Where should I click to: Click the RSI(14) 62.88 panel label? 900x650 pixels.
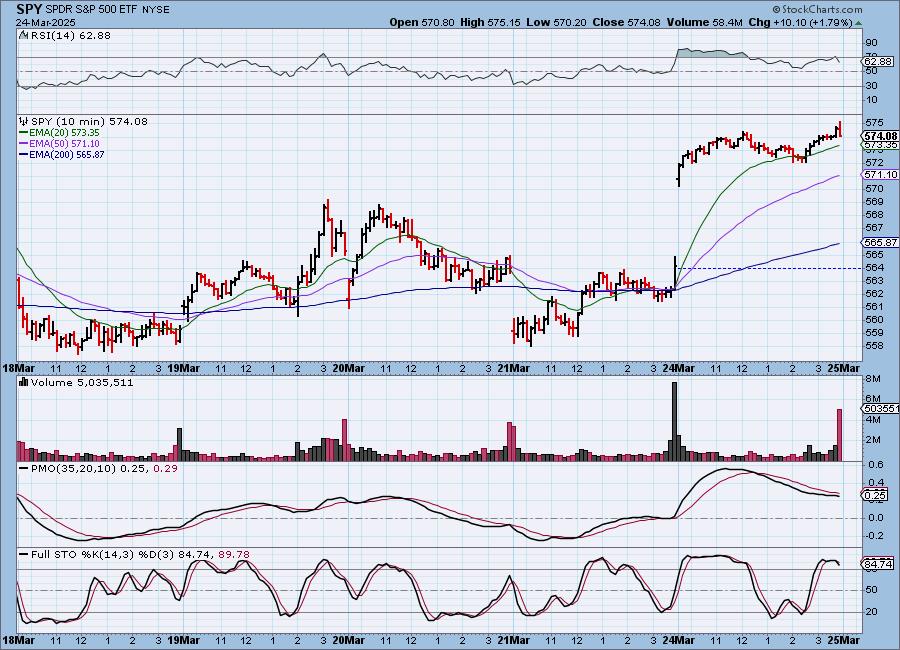pos(71,35)
